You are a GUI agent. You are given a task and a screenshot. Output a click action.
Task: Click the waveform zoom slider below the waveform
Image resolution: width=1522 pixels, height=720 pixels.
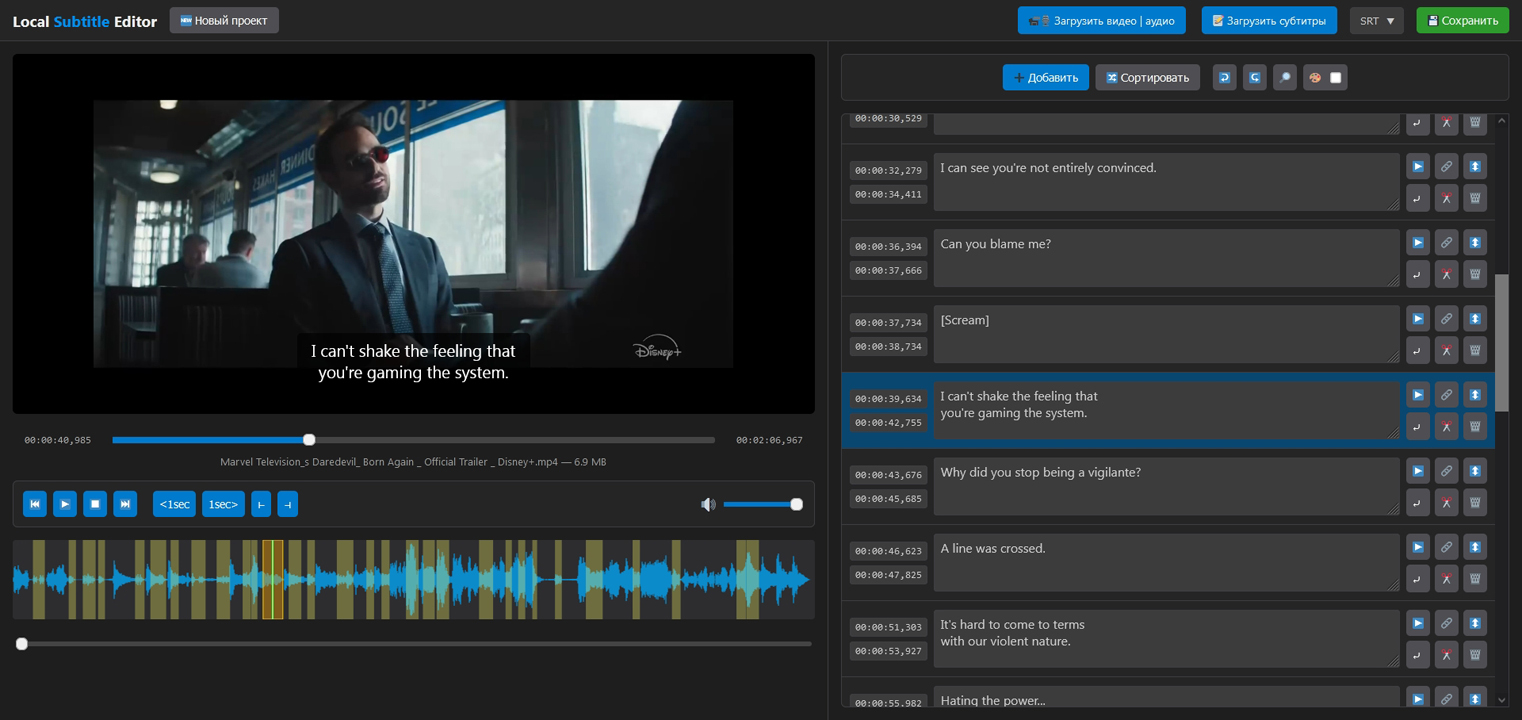pyautogui.click(x=413, y=644)
